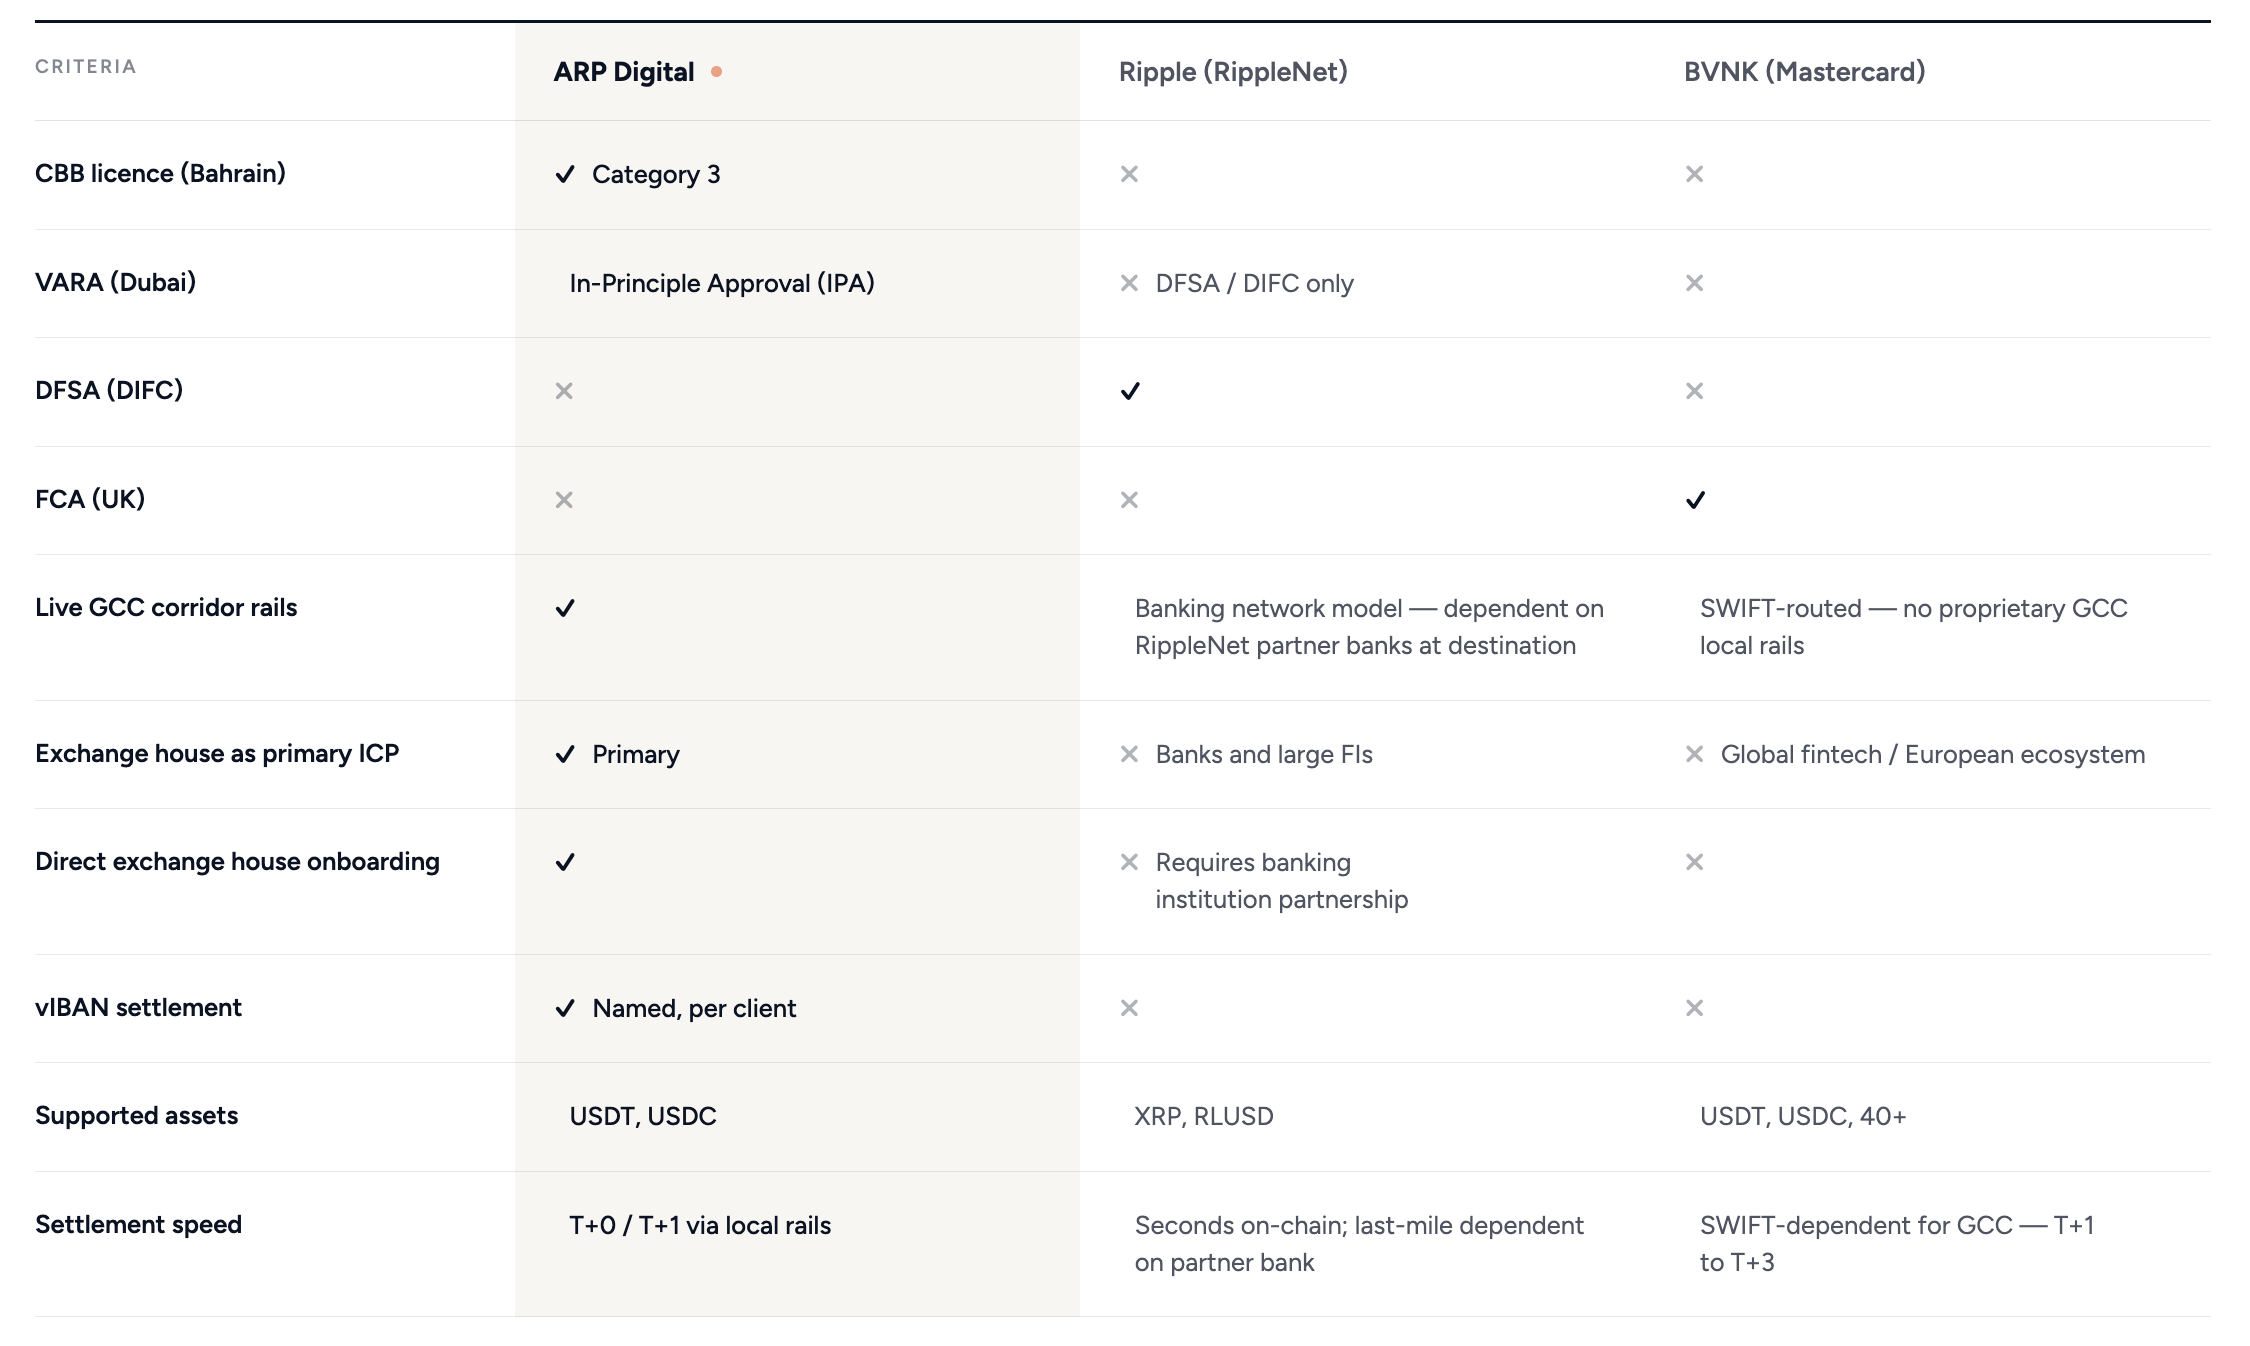Click BVNK's checkmark in the FCA (UK) row

tap(1695, 500)
